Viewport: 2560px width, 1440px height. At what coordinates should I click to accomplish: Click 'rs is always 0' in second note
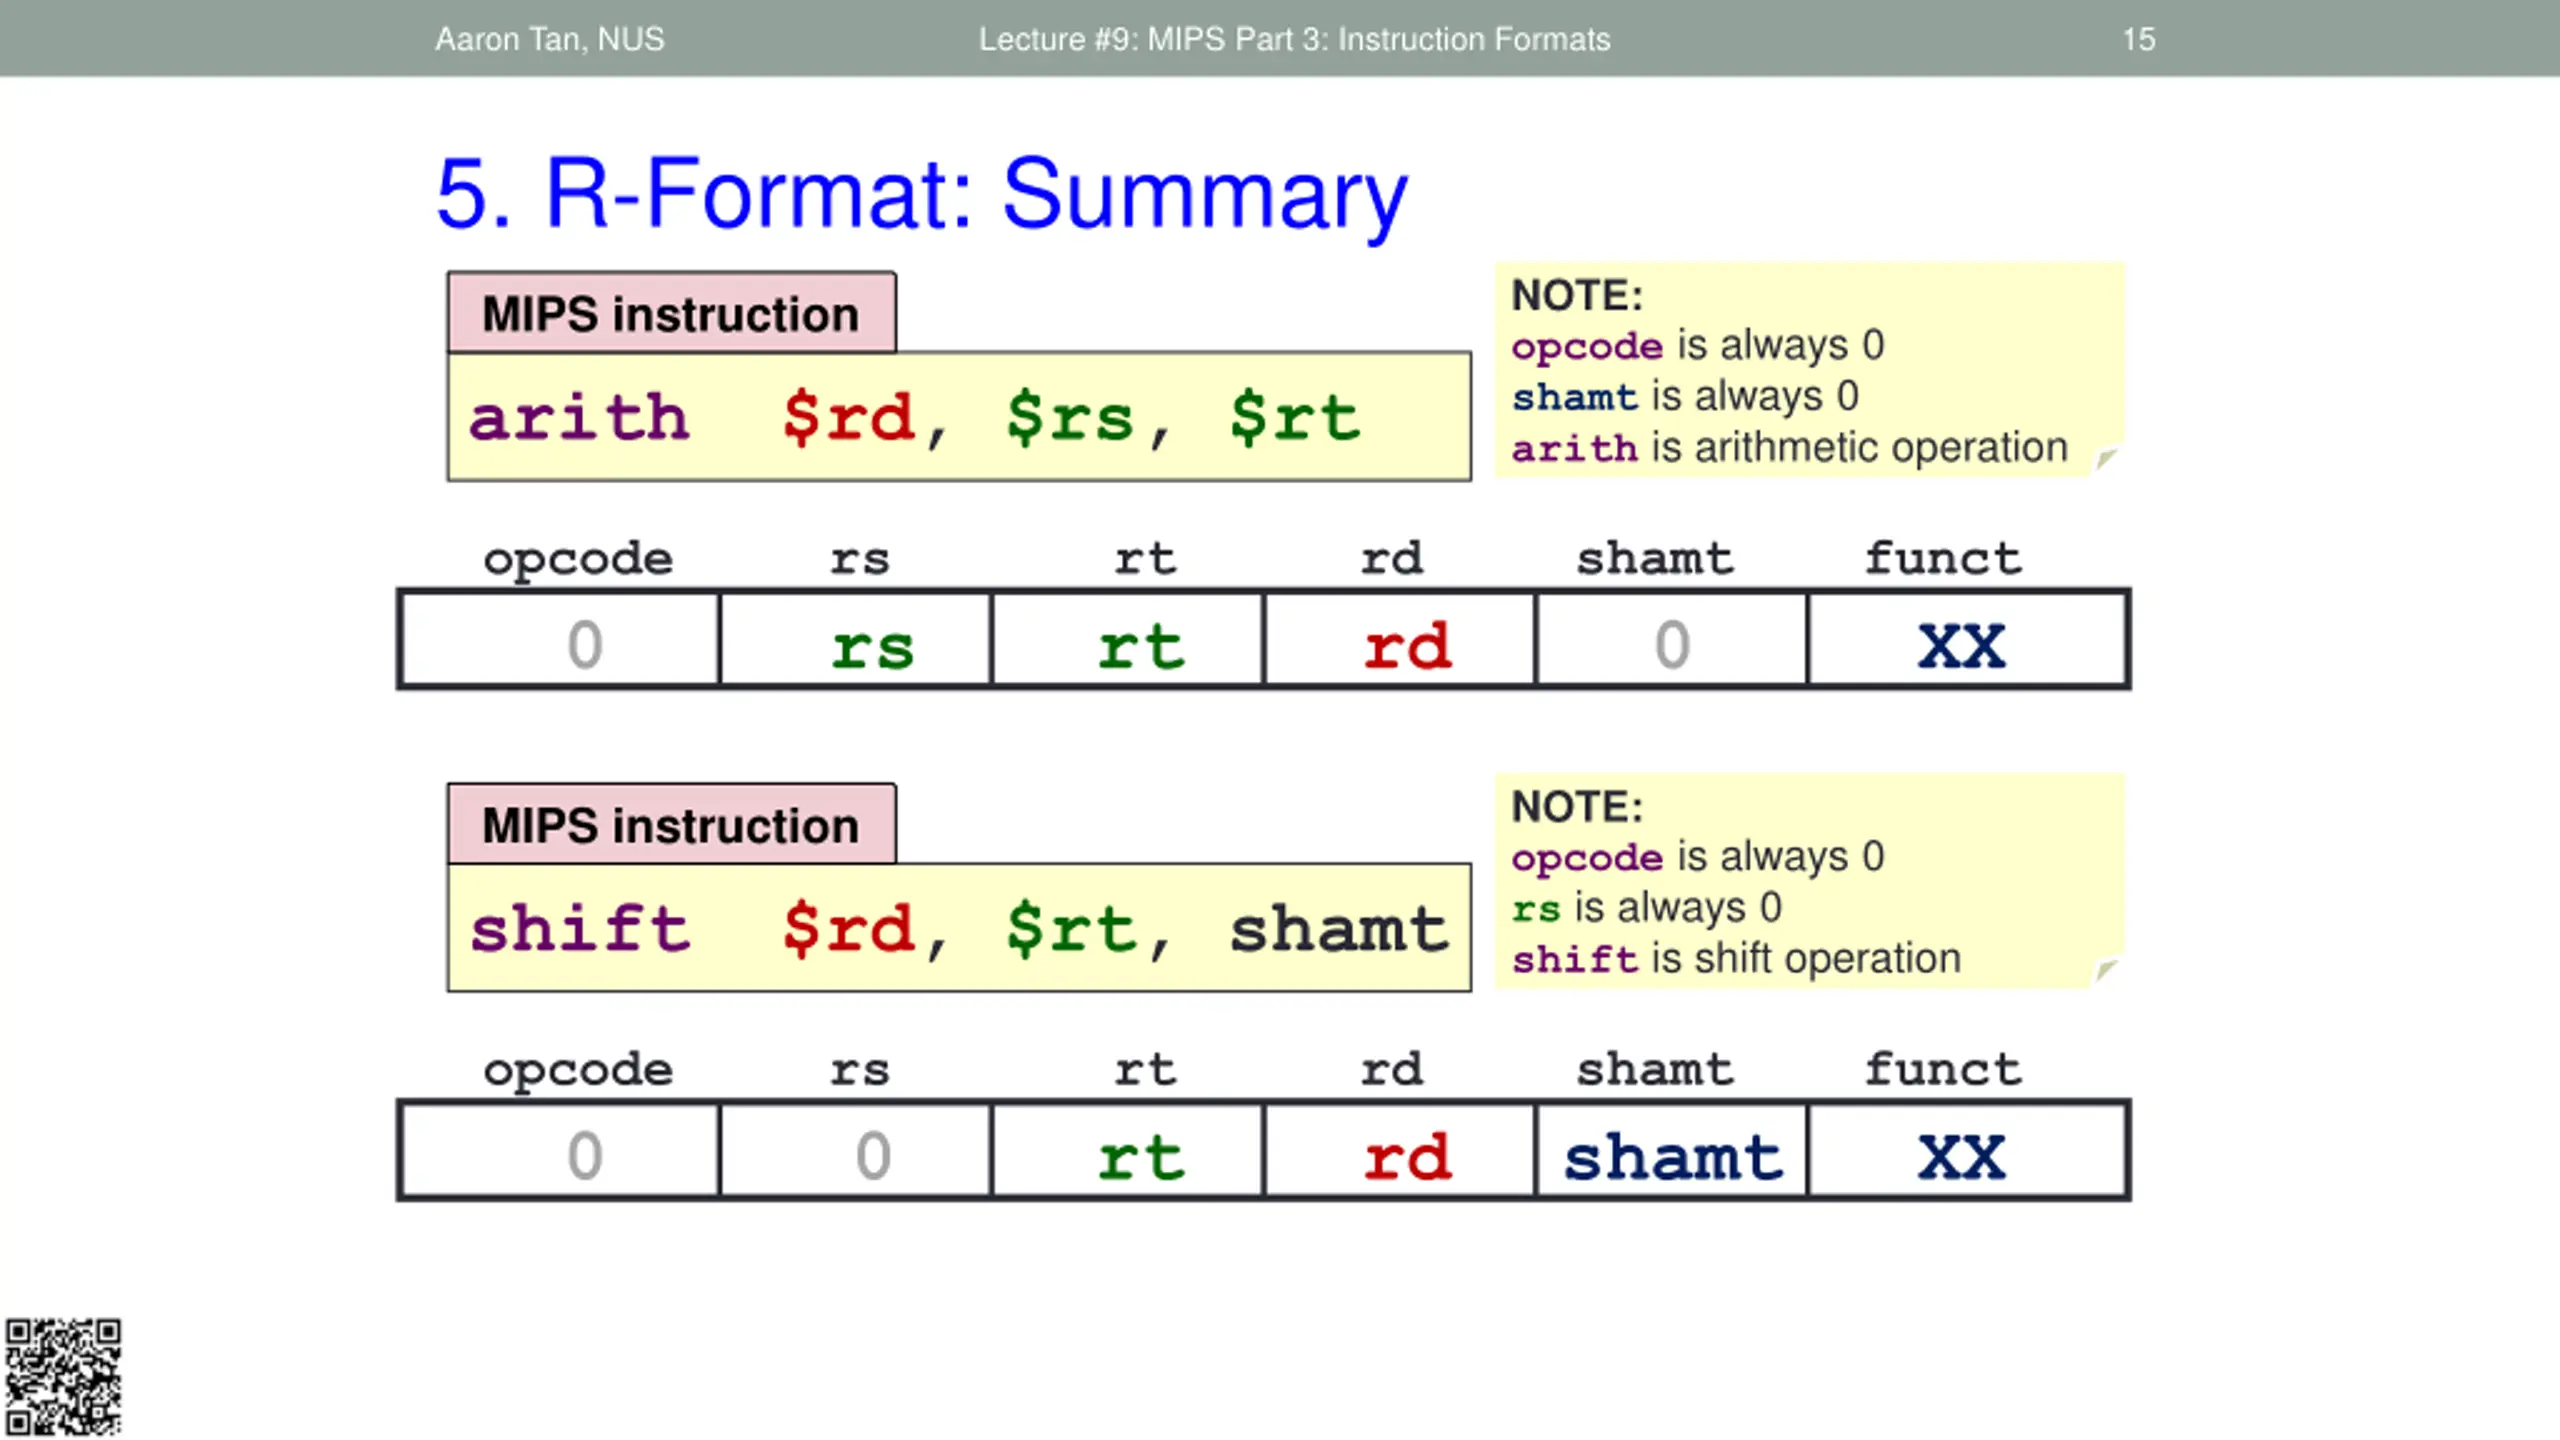coord(1646,908)
